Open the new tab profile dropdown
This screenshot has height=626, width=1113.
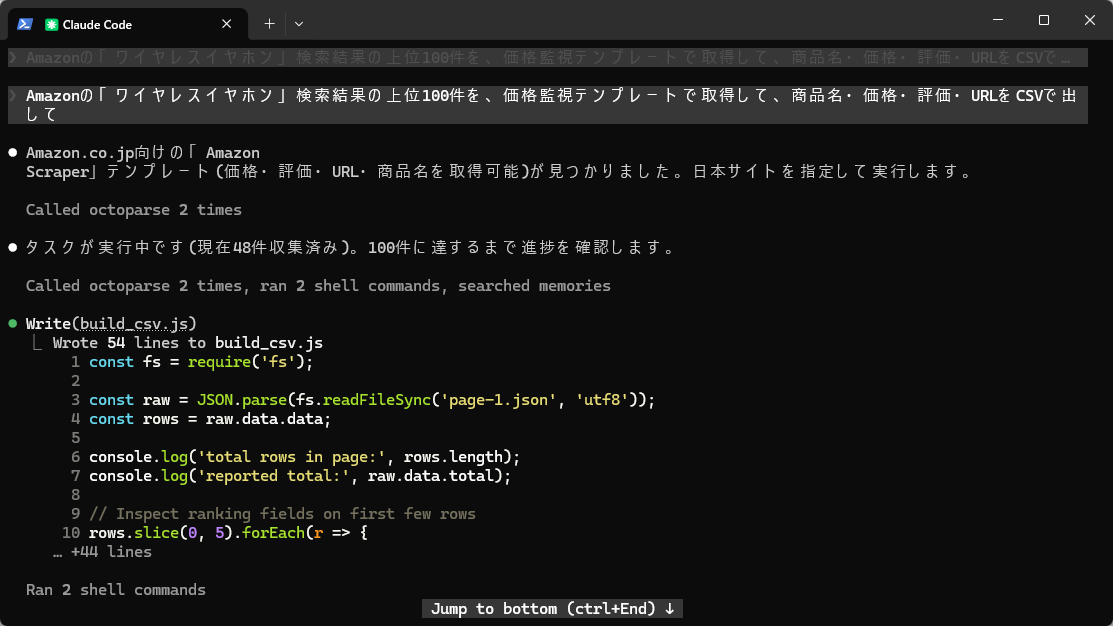pos(299,24)
